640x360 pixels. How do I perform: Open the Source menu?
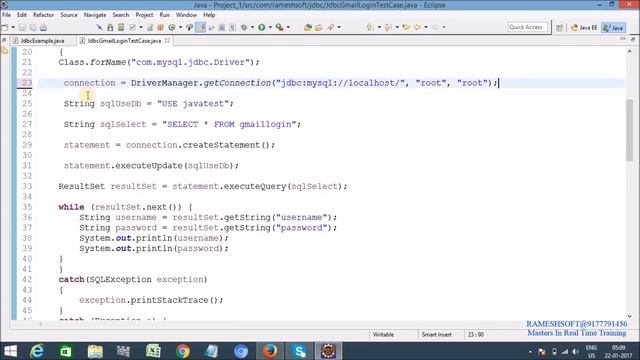coord(69,15)
